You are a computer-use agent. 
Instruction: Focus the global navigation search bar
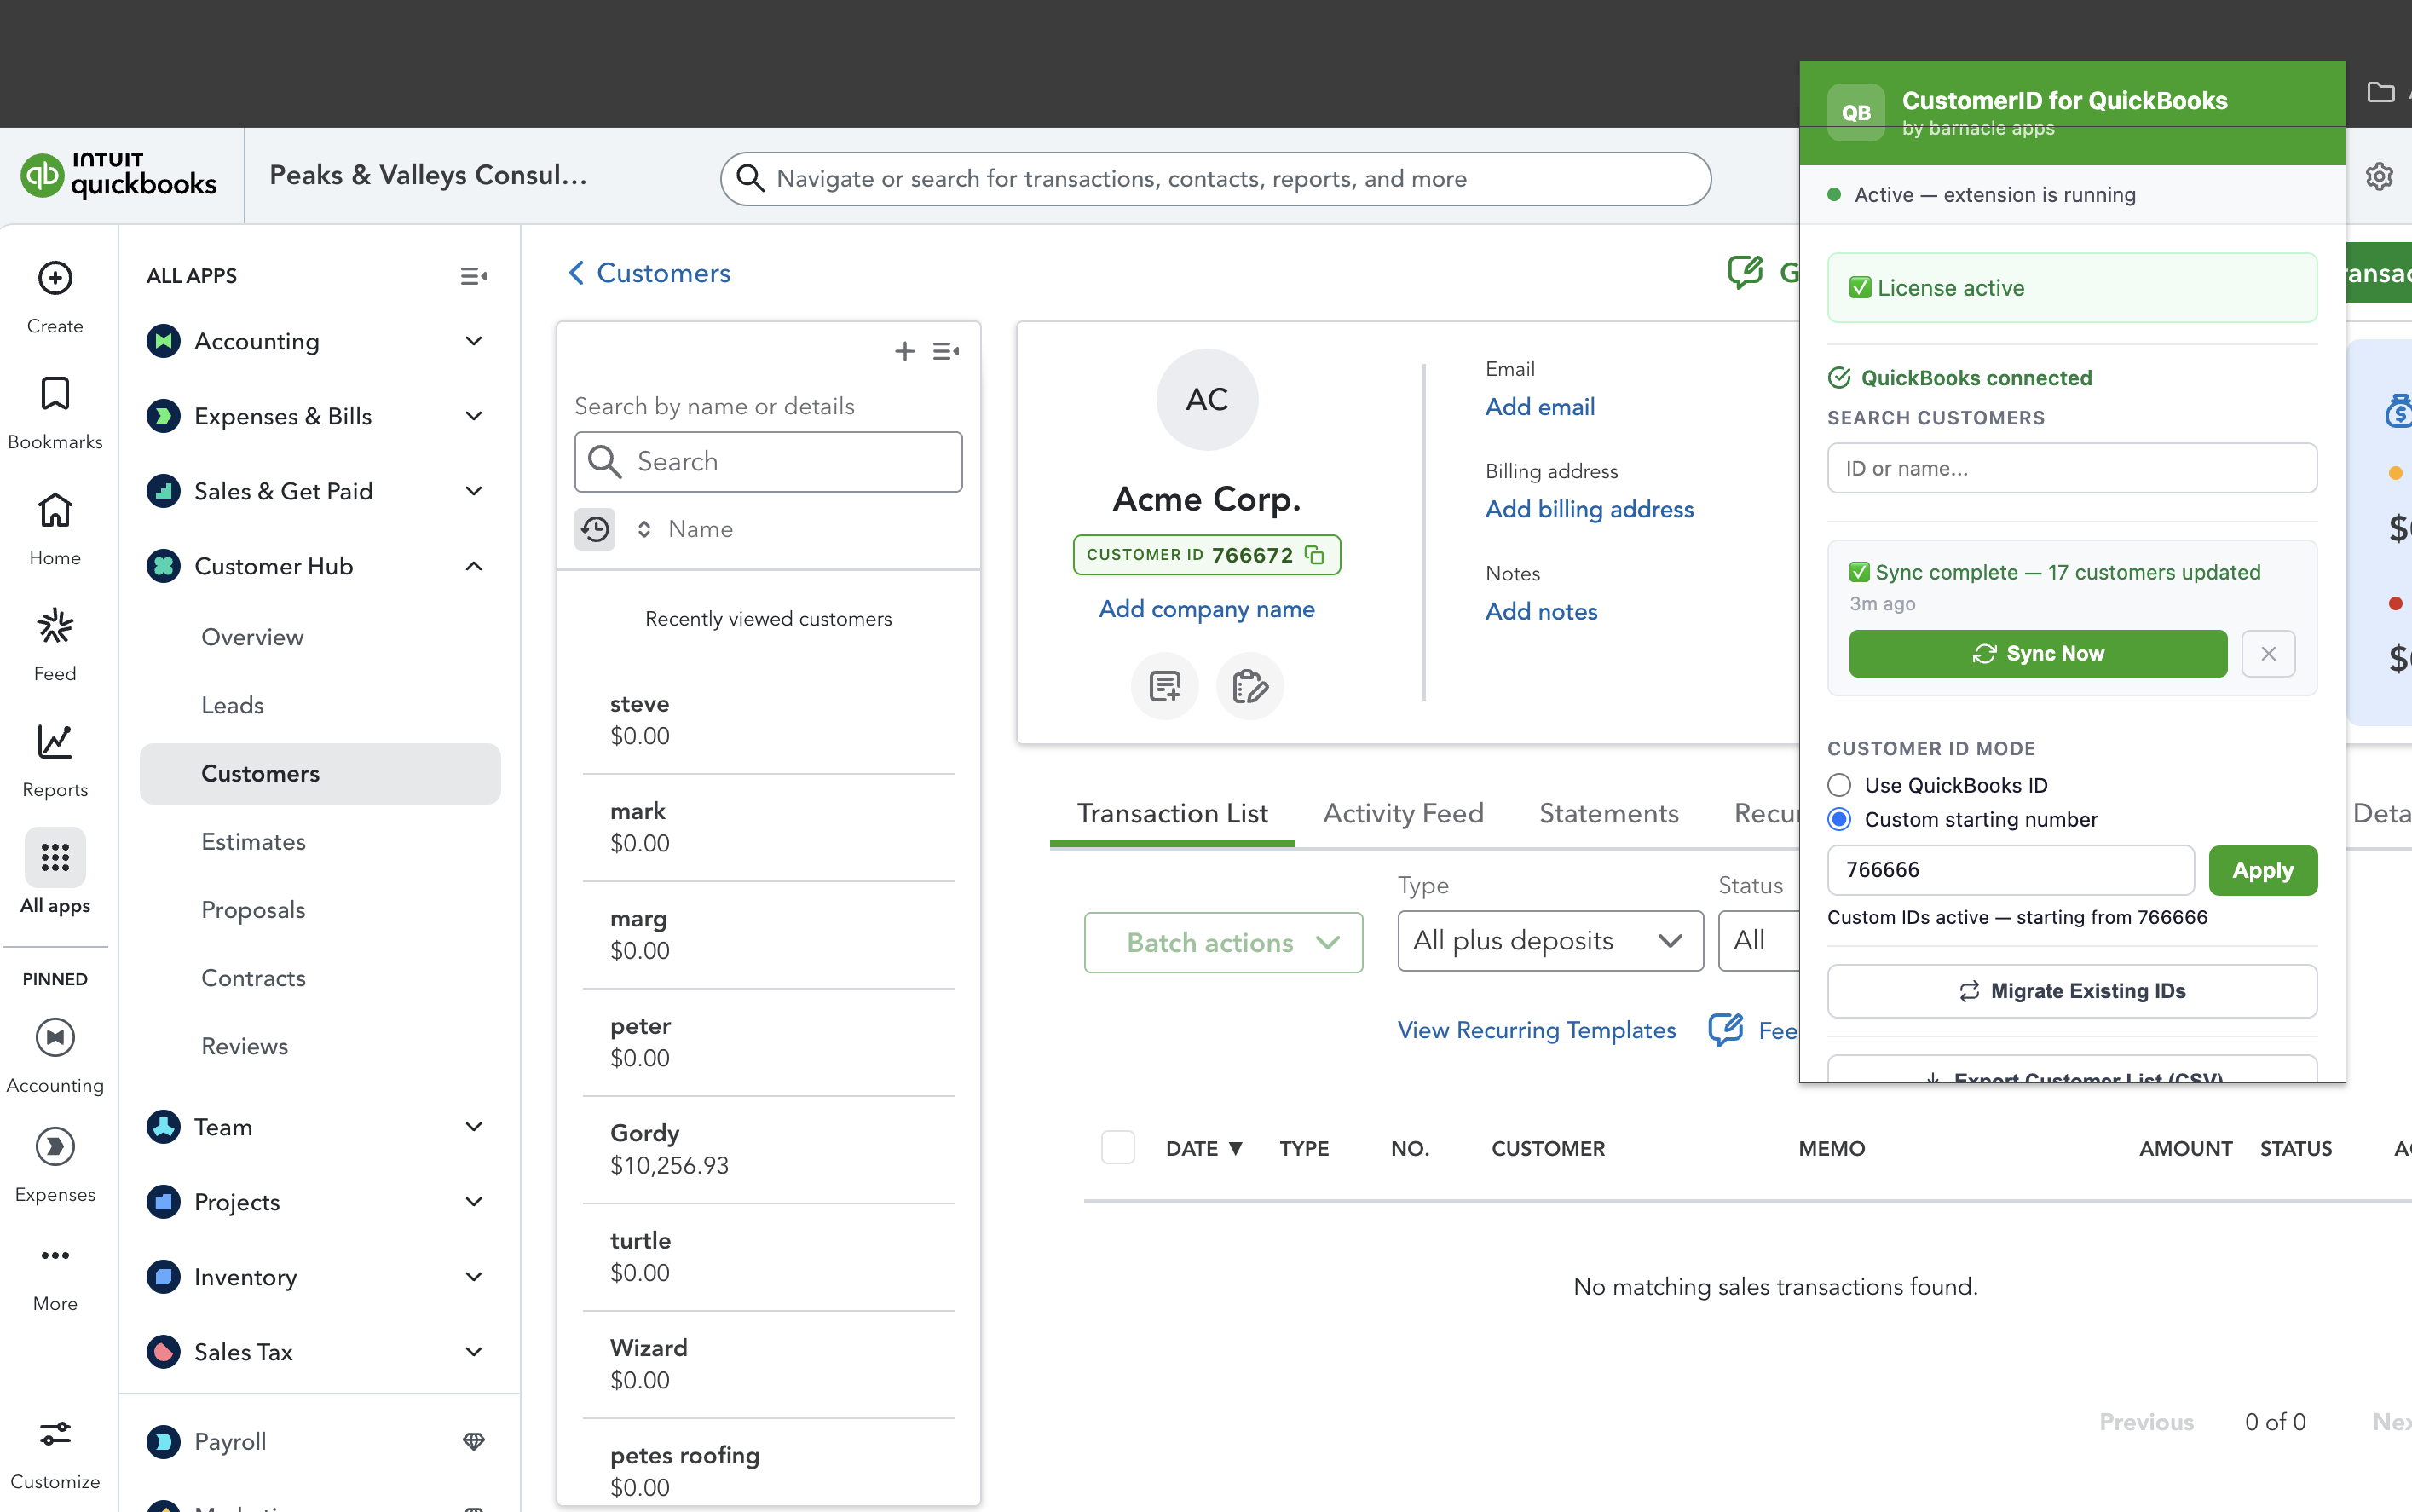(x=1215, y=179)
